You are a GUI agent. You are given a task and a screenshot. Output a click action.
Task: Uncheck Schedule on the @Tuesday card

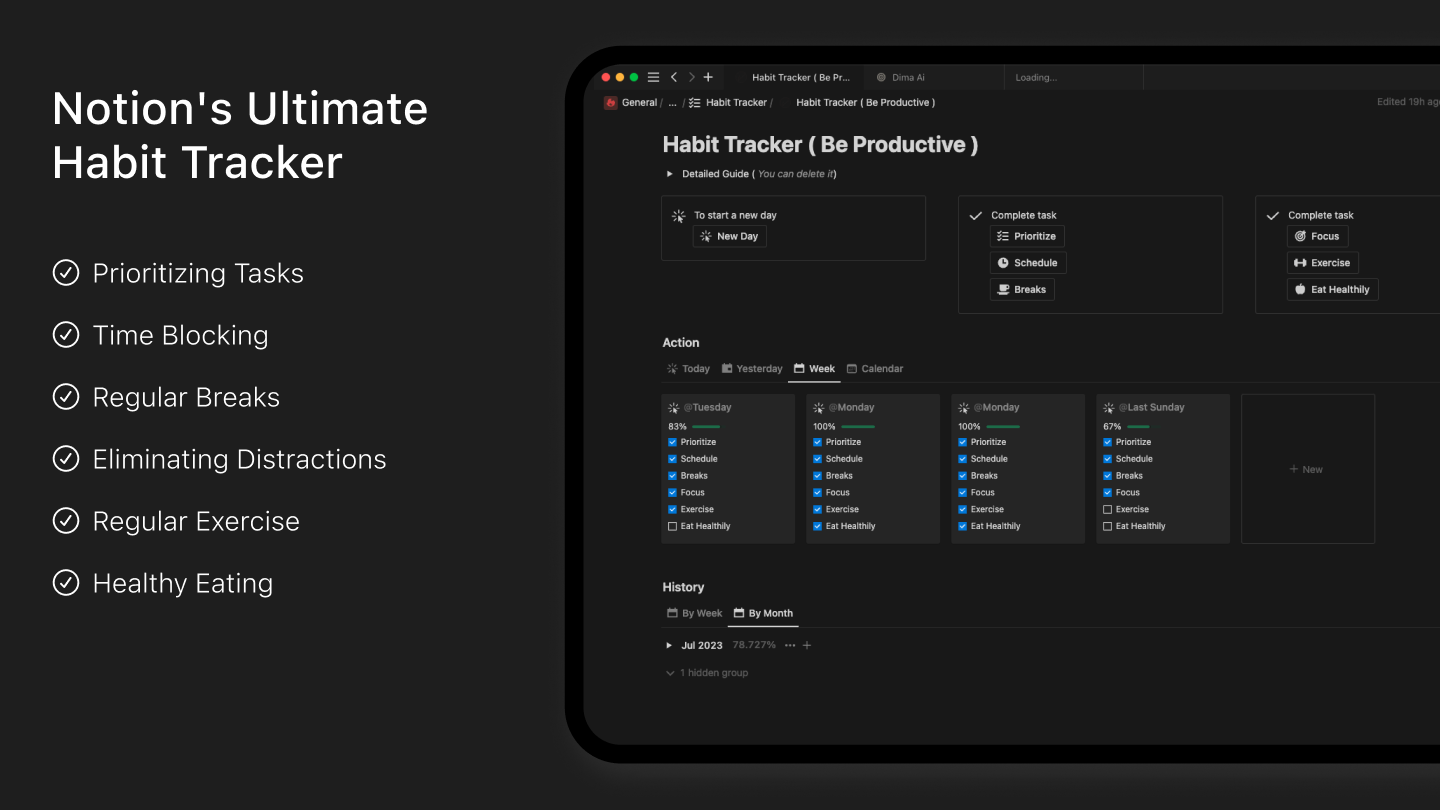point(673,459)
